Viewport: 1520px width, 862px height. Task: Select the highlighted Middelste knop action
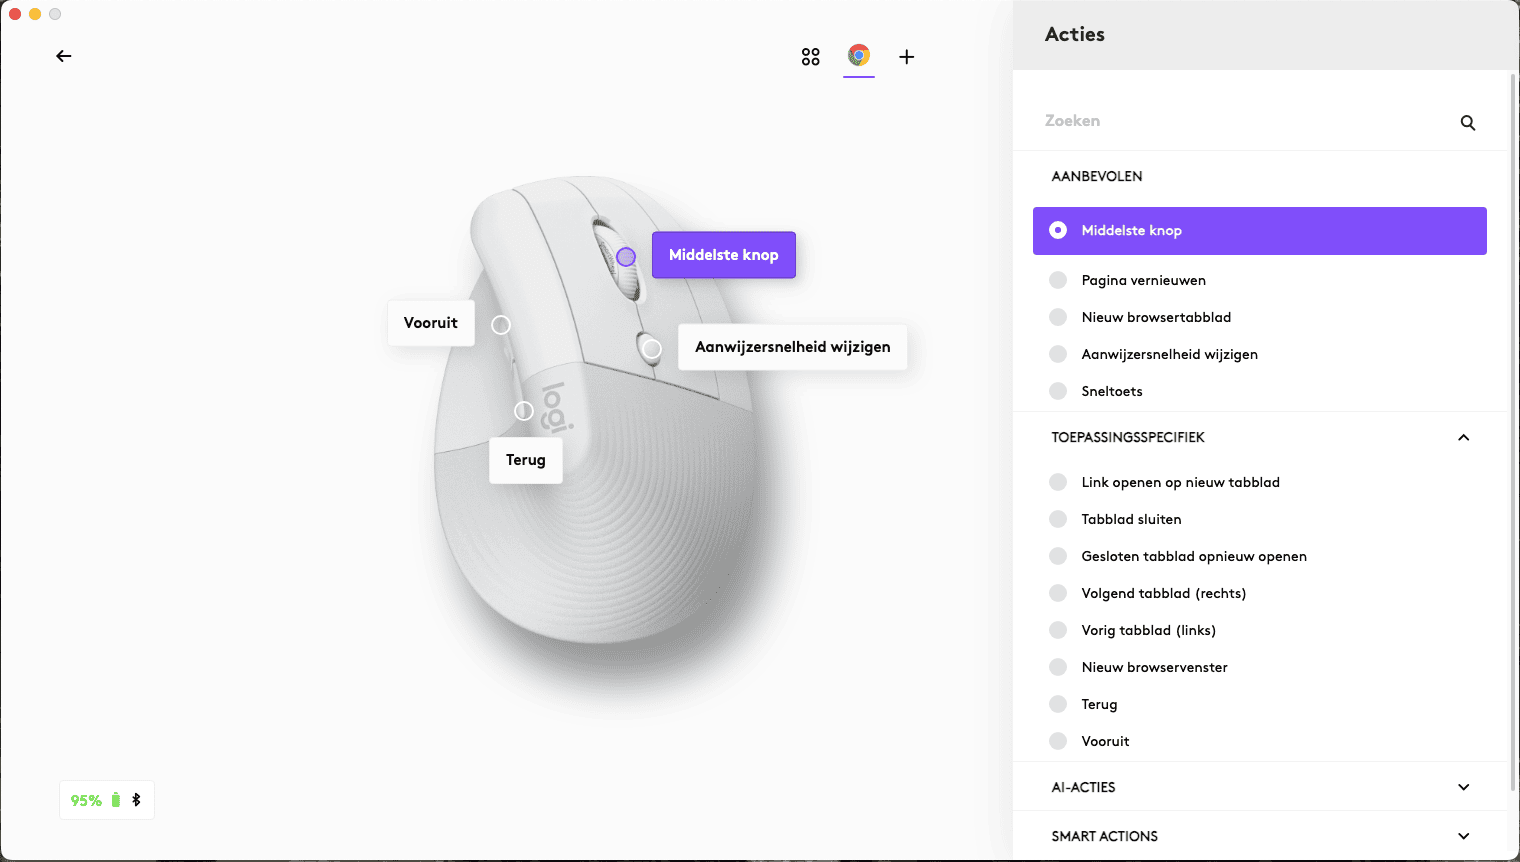coord(1259,231)
